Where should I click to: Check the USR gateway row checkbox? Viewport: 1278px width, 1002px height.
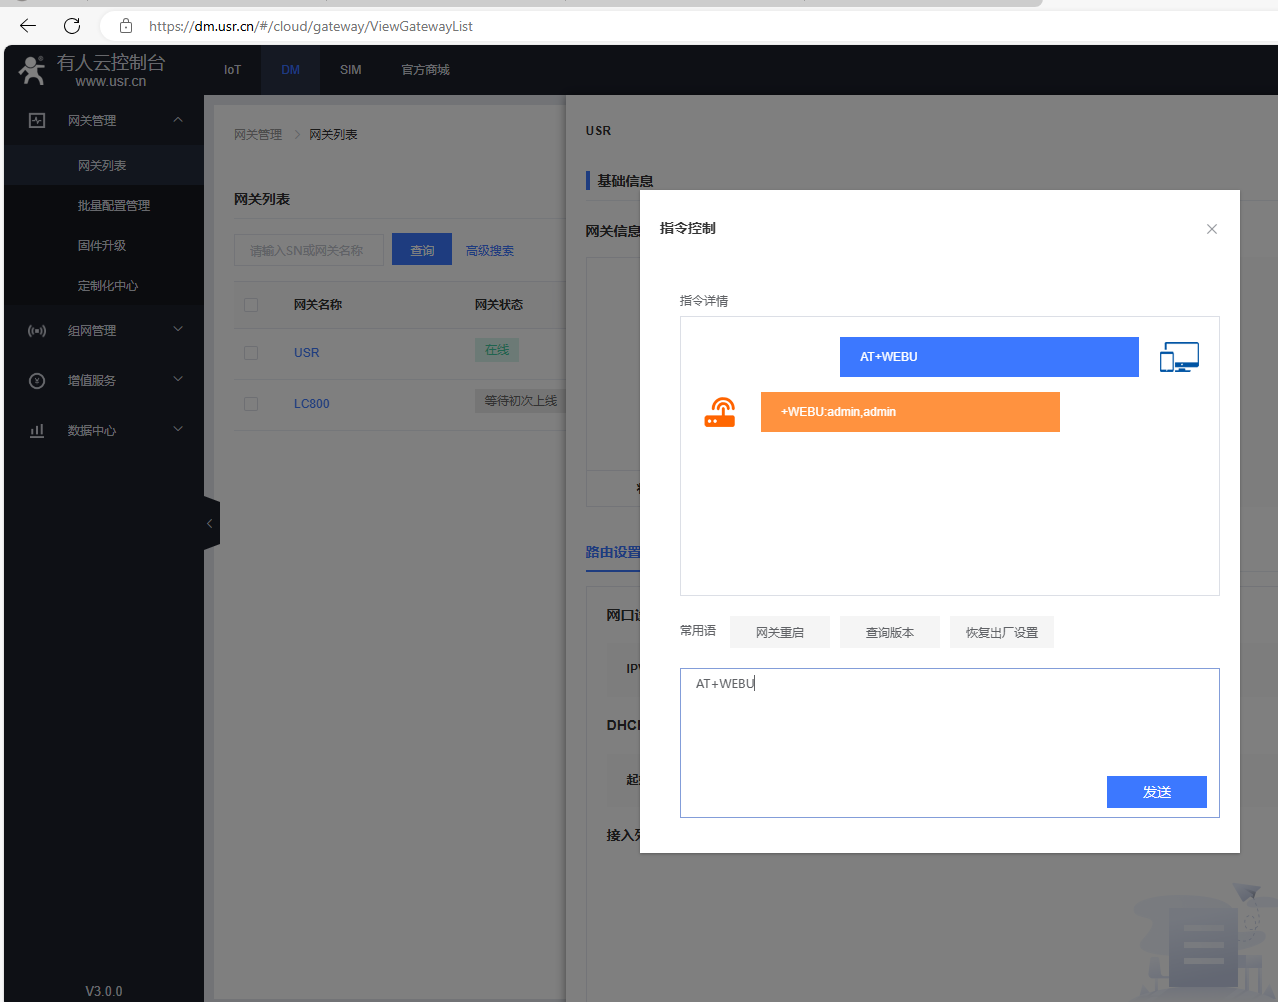click(x=251, y=353)
